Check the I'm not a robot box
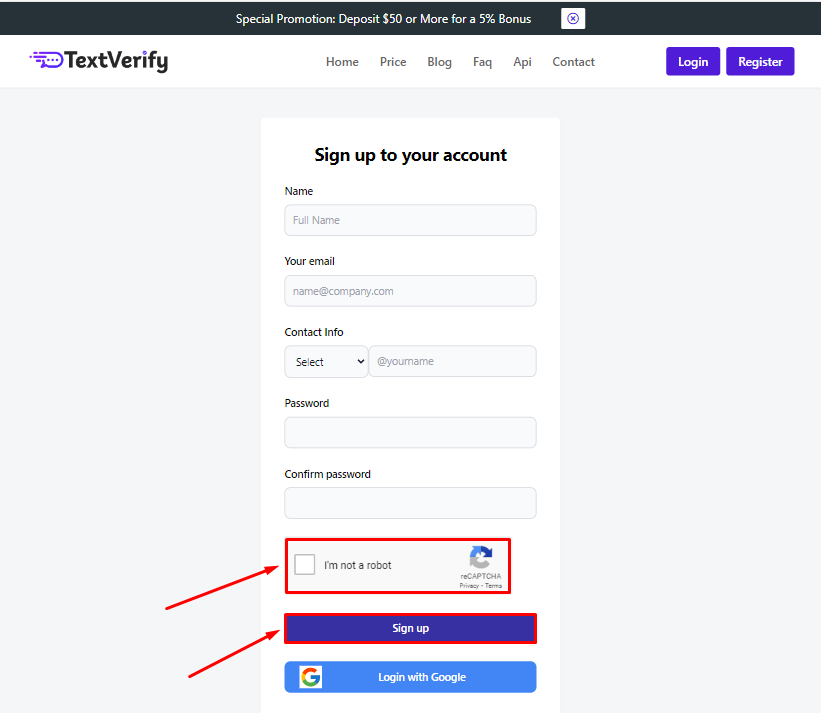The image size is (821, 713). pyautogui.click(x=305, y=565)
